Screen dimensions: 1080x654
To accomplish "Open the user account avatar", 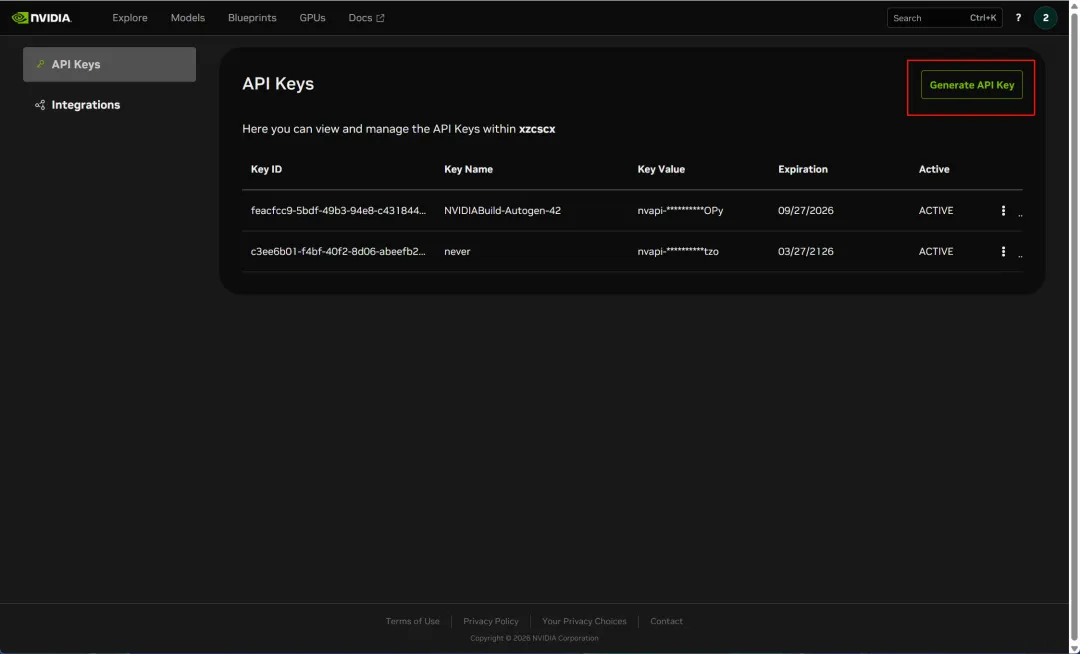I will [1046, 18].
